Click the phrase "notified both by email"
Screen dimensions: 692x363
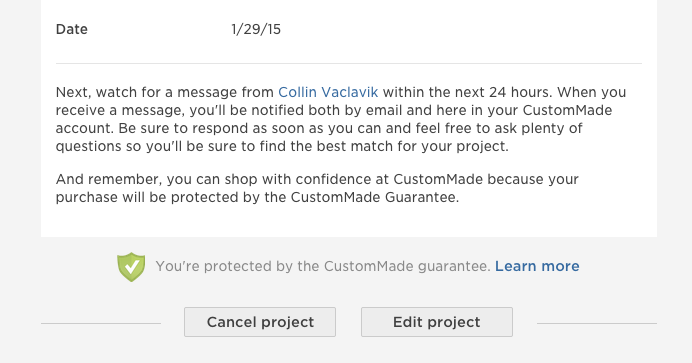[x=326, y=110]
